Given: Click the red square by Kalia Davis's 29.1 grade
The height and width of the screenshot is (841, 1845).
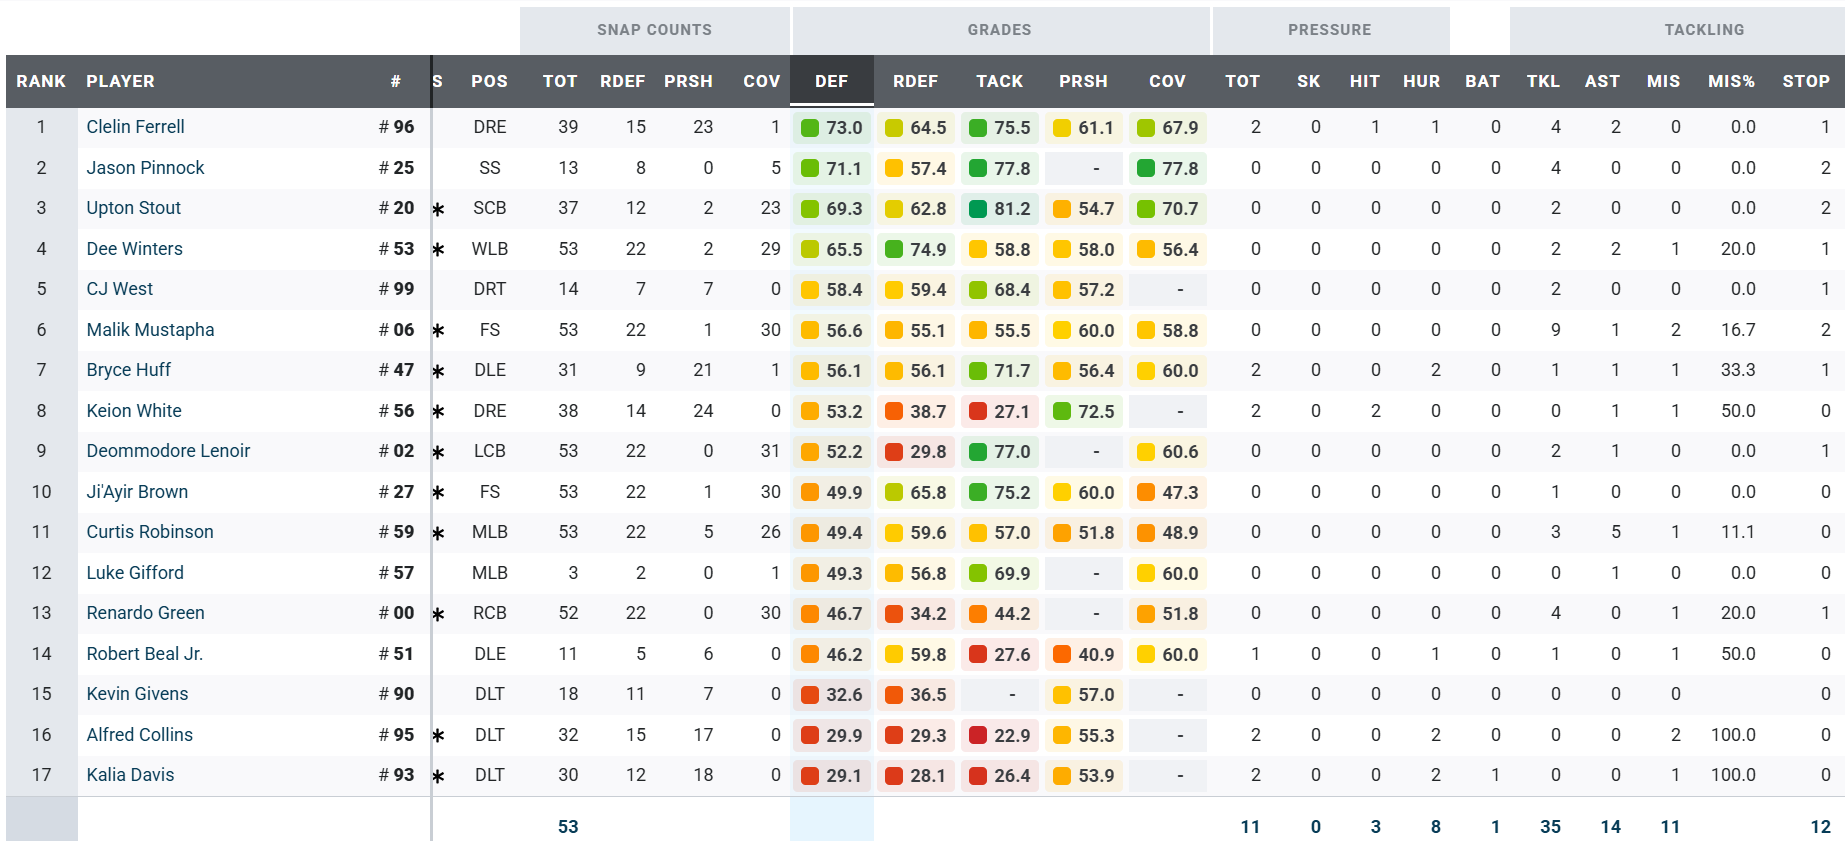Looking at the screenshot, I should (x=810, y=775).
